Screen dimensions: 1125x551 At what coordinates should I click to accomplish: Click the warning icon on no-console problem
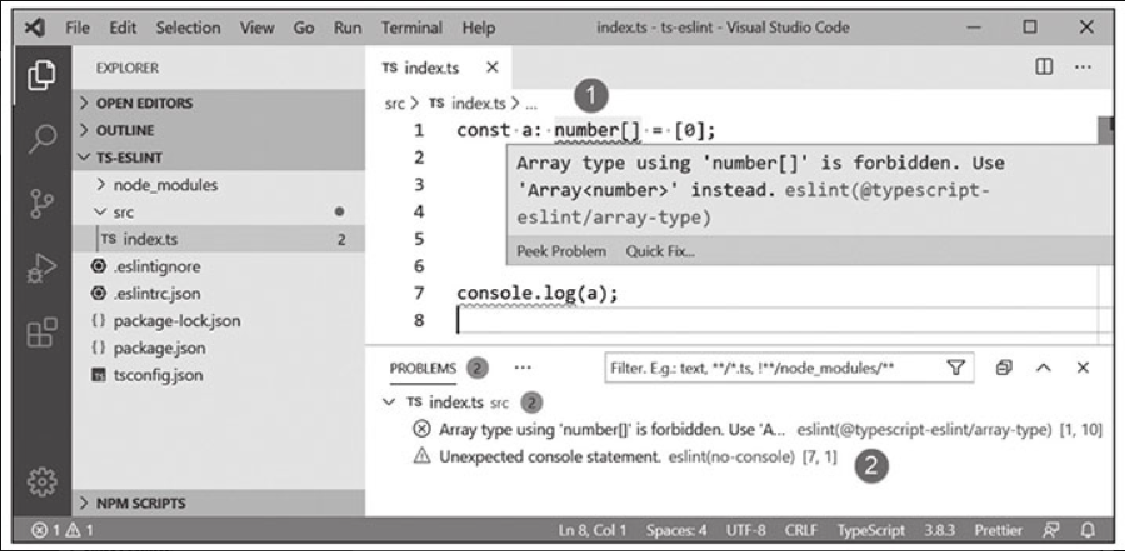pos(423,456)
